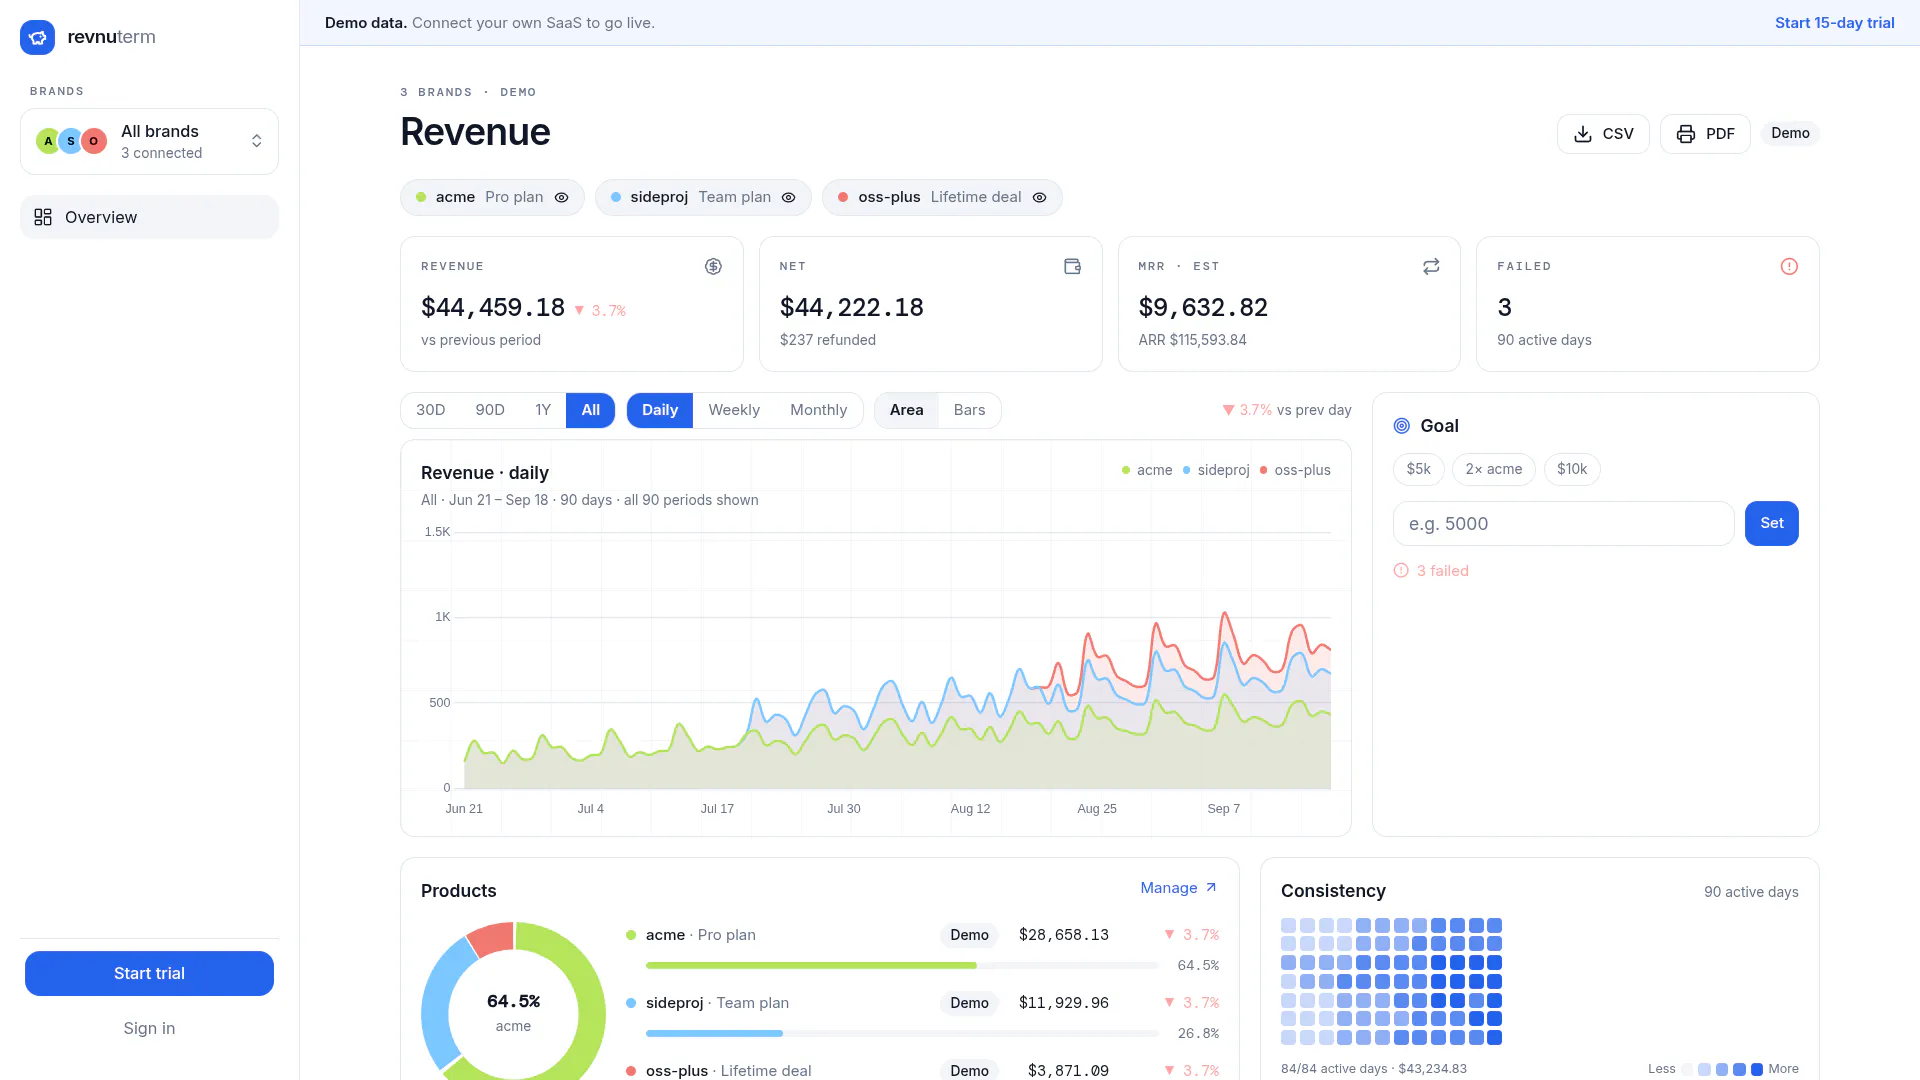Select Daily granularity
This screenshot has width=1920, height=1080.
pyautogui.click(x=660, y=410)
